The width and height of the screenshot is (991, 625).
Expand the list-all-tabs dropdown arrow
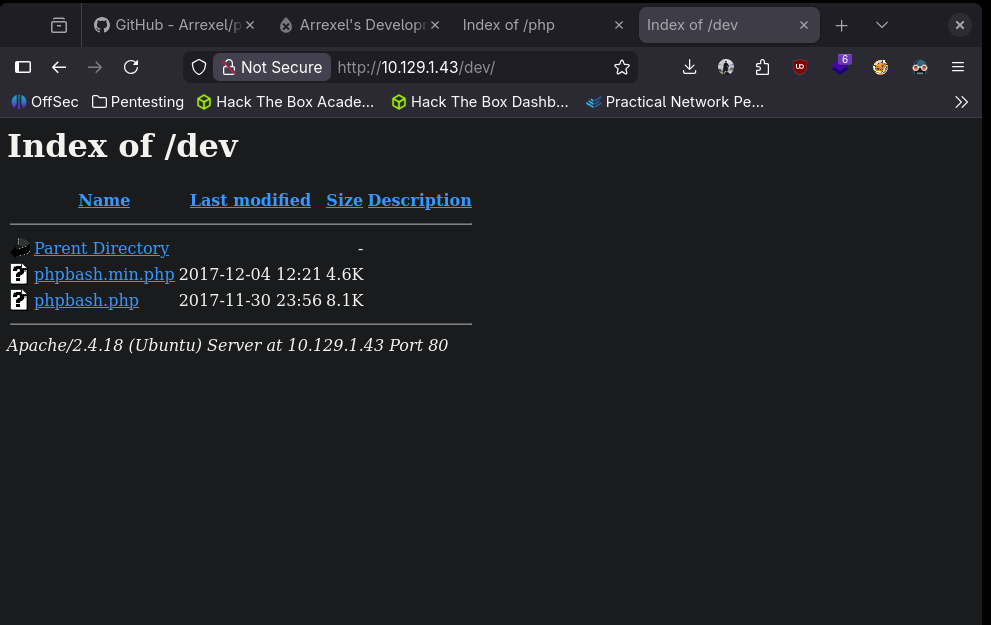881,25
